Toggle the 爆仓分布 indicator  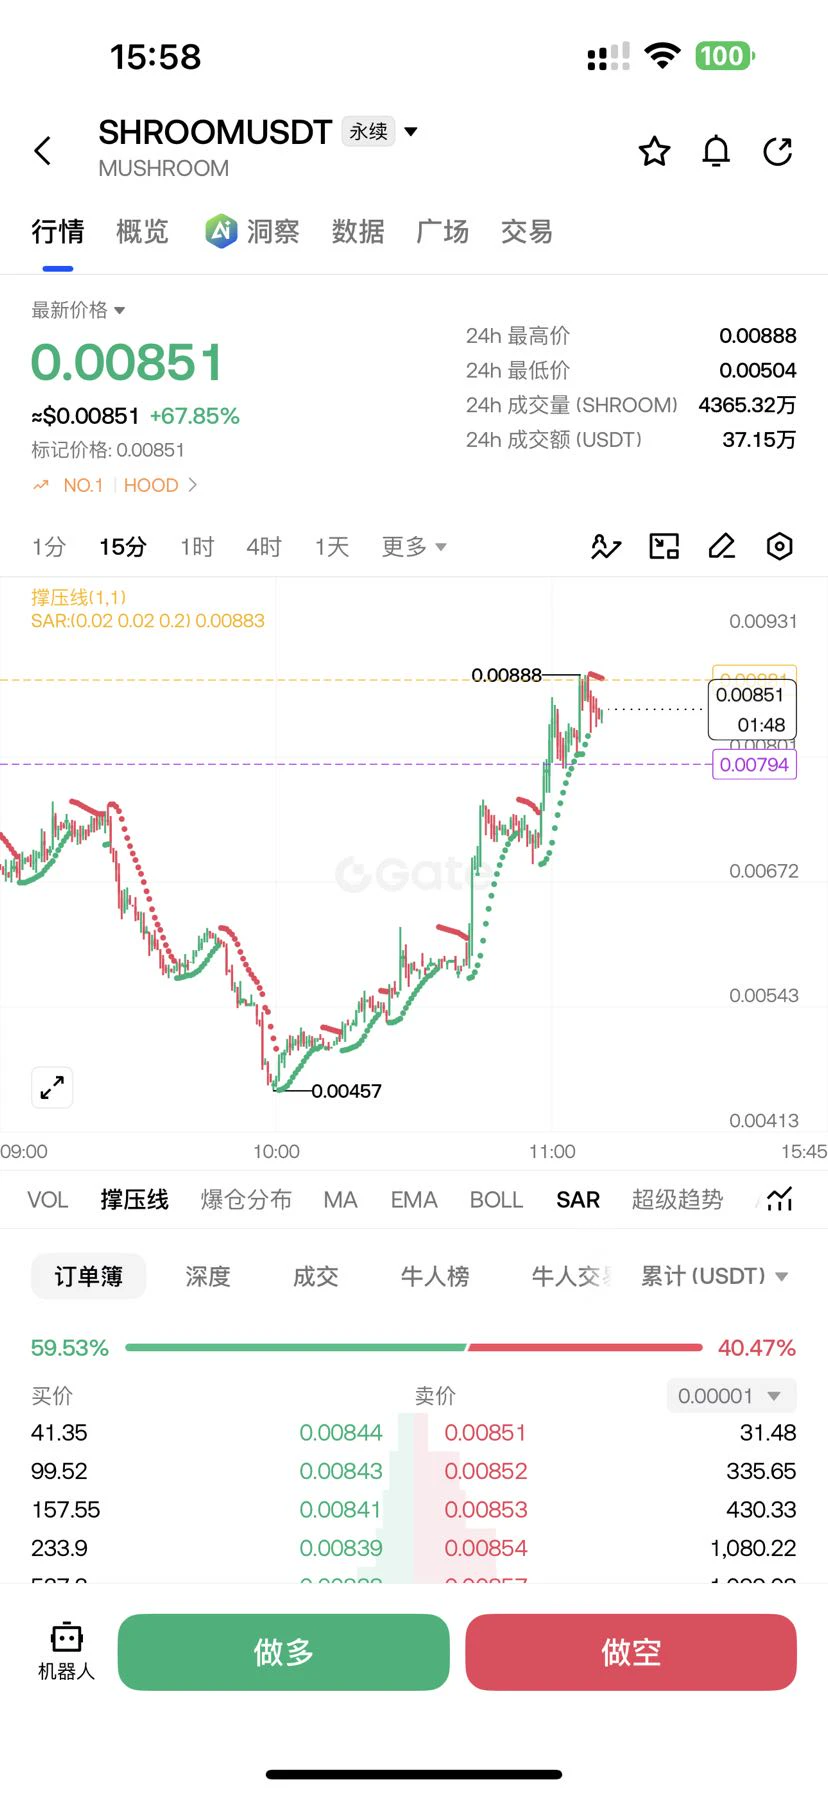(246, 1199)
